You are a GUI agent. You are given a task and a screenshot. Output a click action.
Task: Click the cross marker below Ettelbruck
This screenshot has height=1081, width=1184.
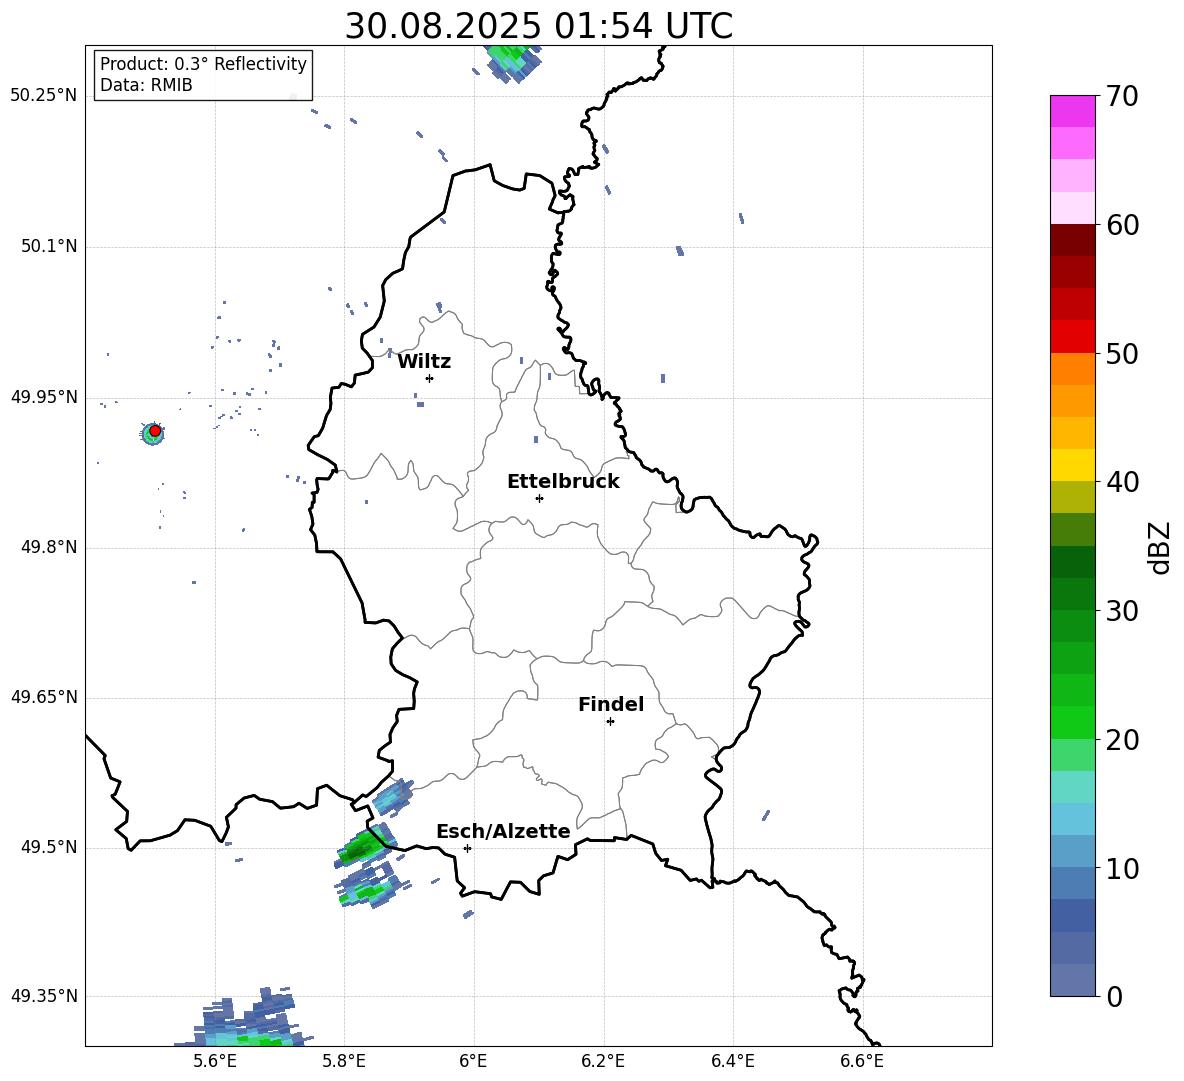[x=539, y=498]
